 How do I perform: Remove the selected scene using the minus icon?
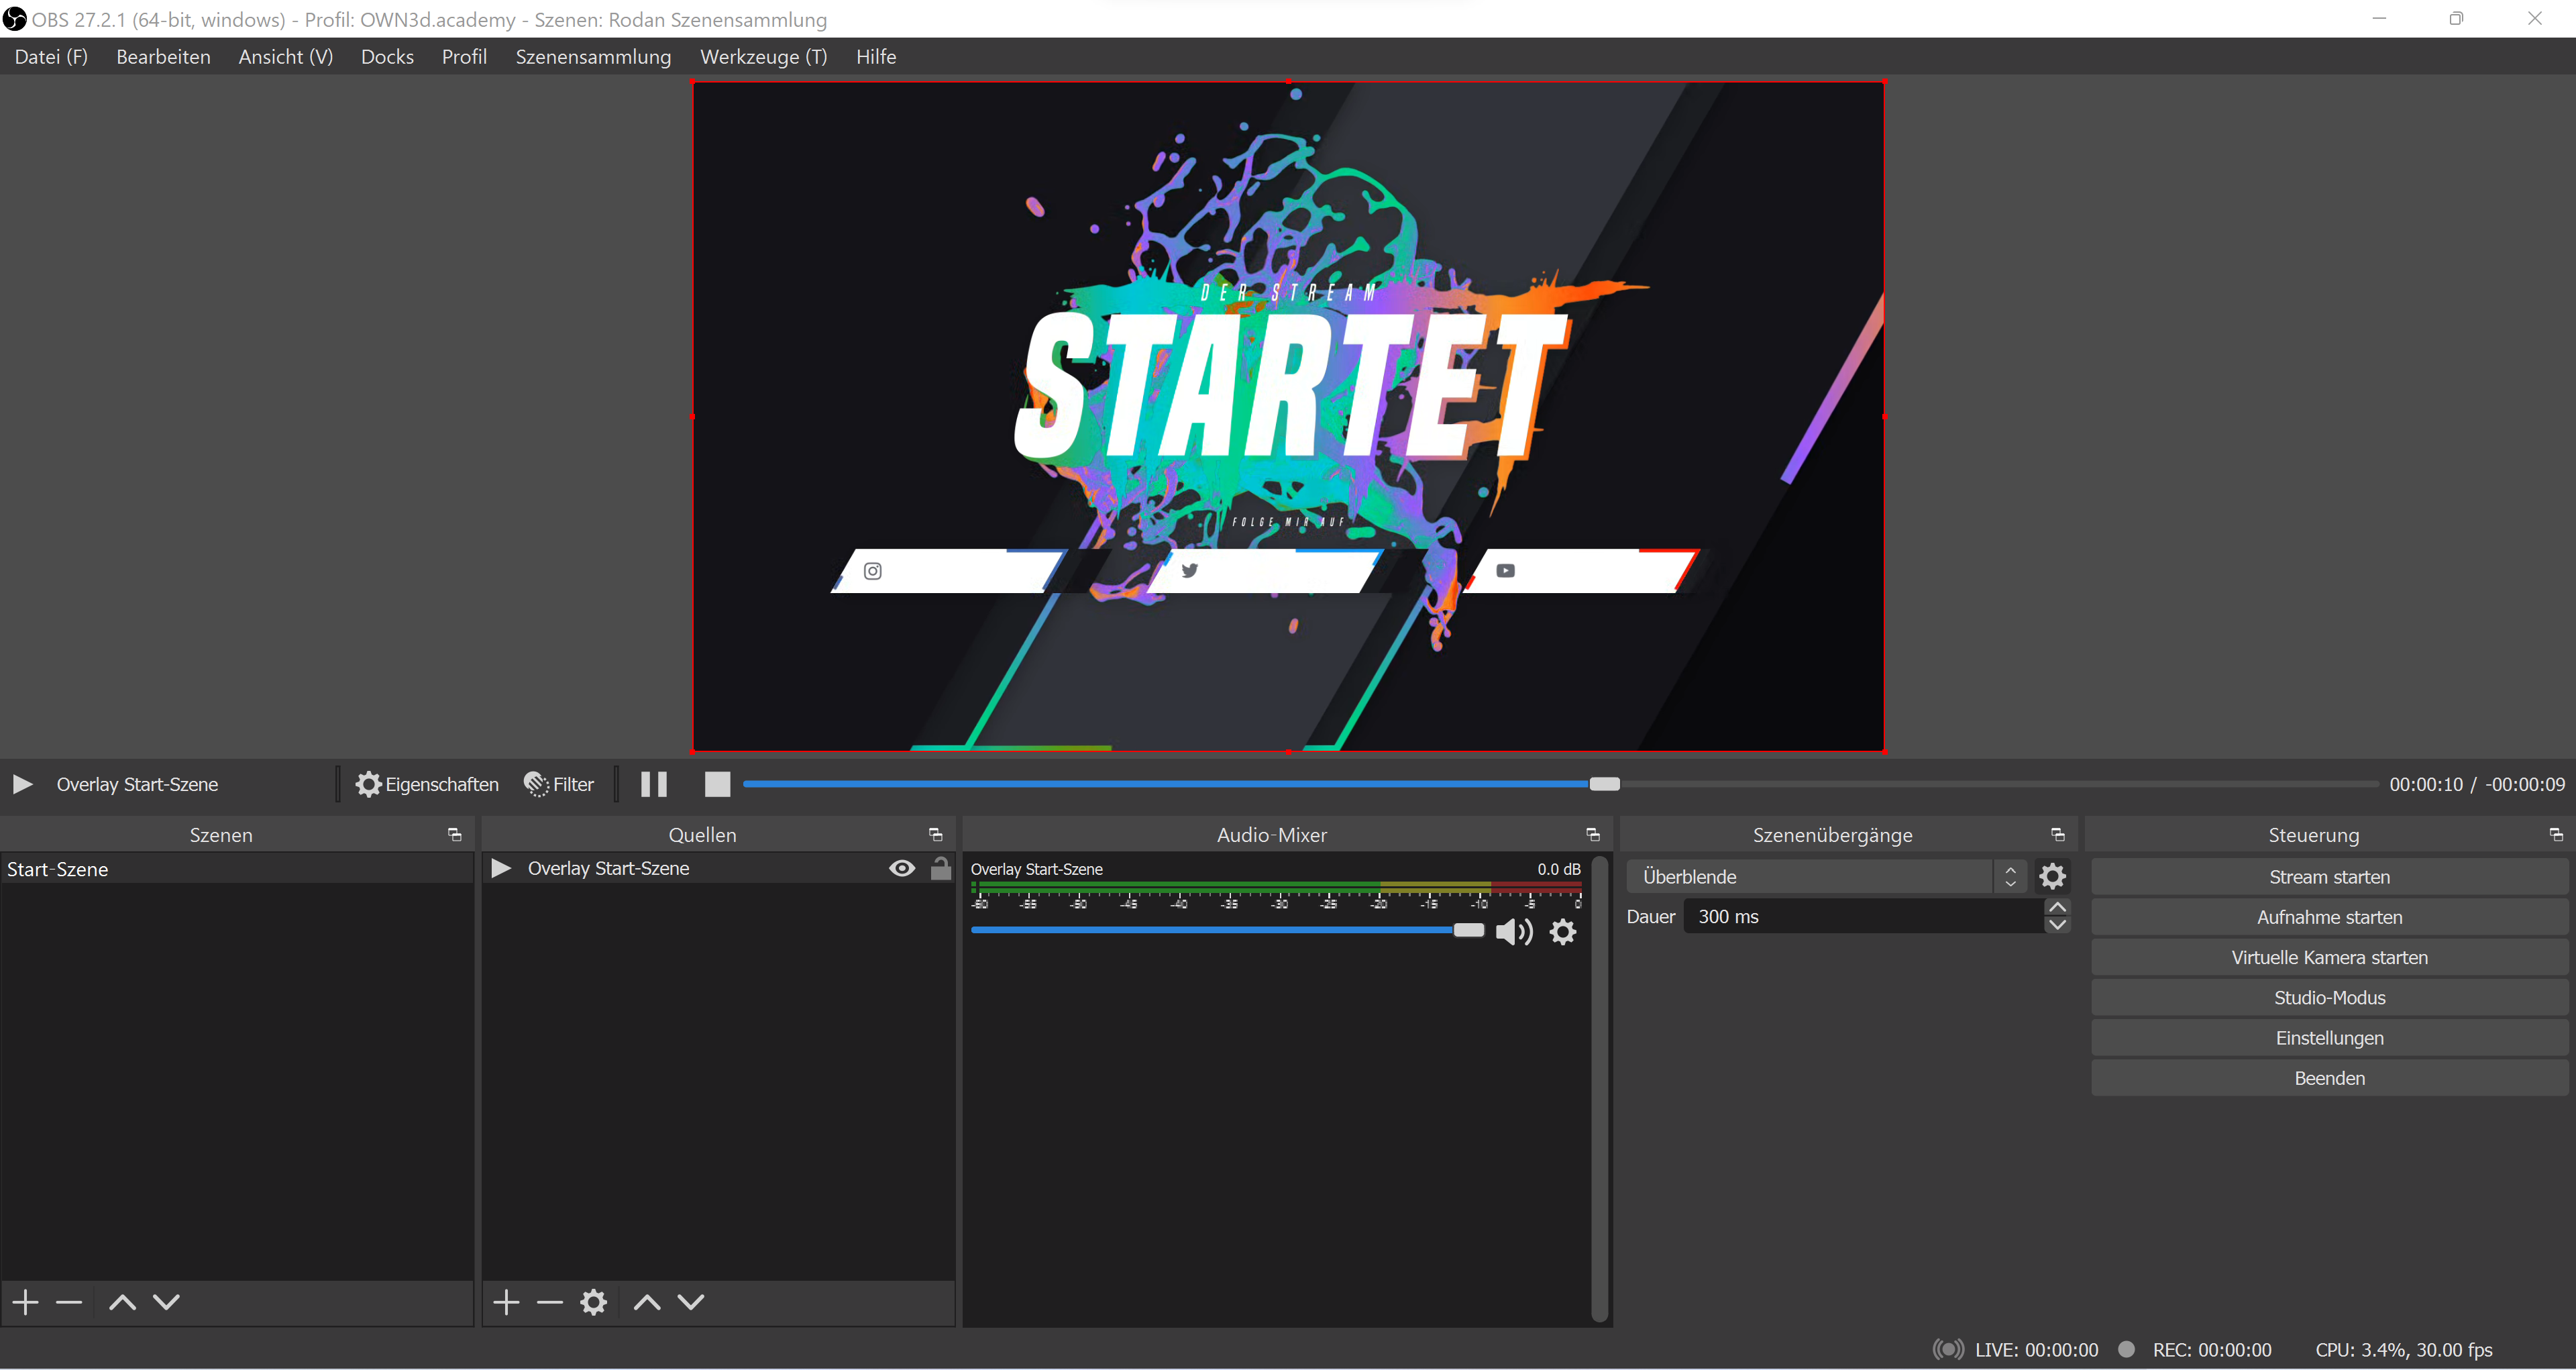[x=68, y=1302]
